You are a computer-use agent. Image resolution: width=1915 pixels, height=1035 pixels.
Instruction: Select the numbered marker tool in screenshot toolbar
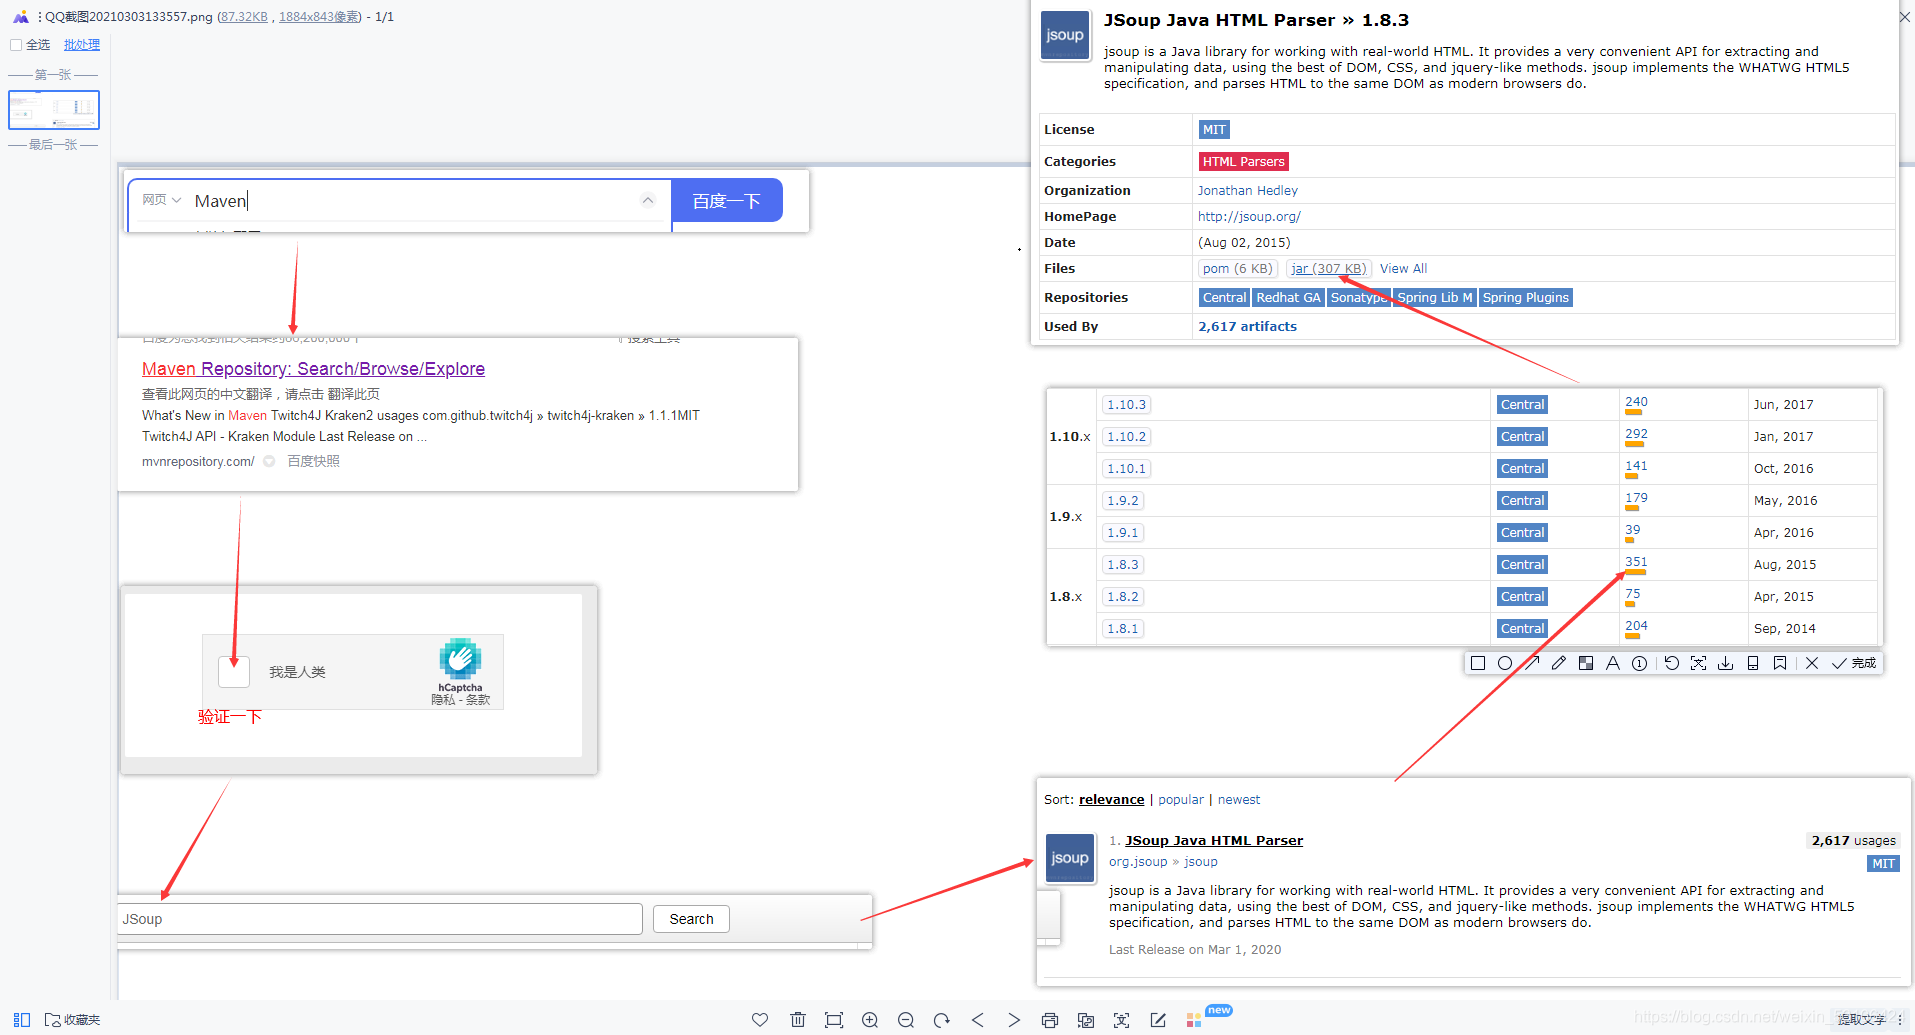point(1640,663)
